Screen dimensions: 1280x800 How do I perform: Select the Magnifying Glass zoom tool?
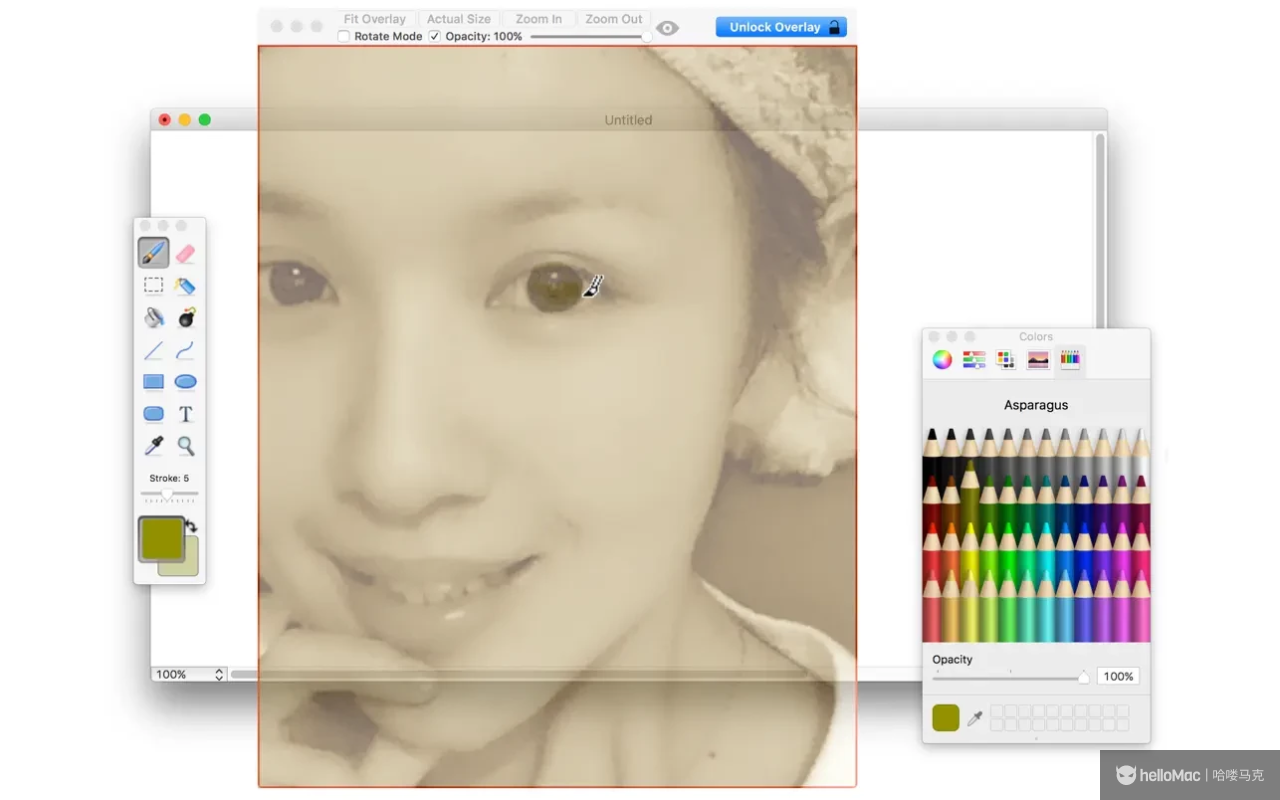[x=185, y=446]
